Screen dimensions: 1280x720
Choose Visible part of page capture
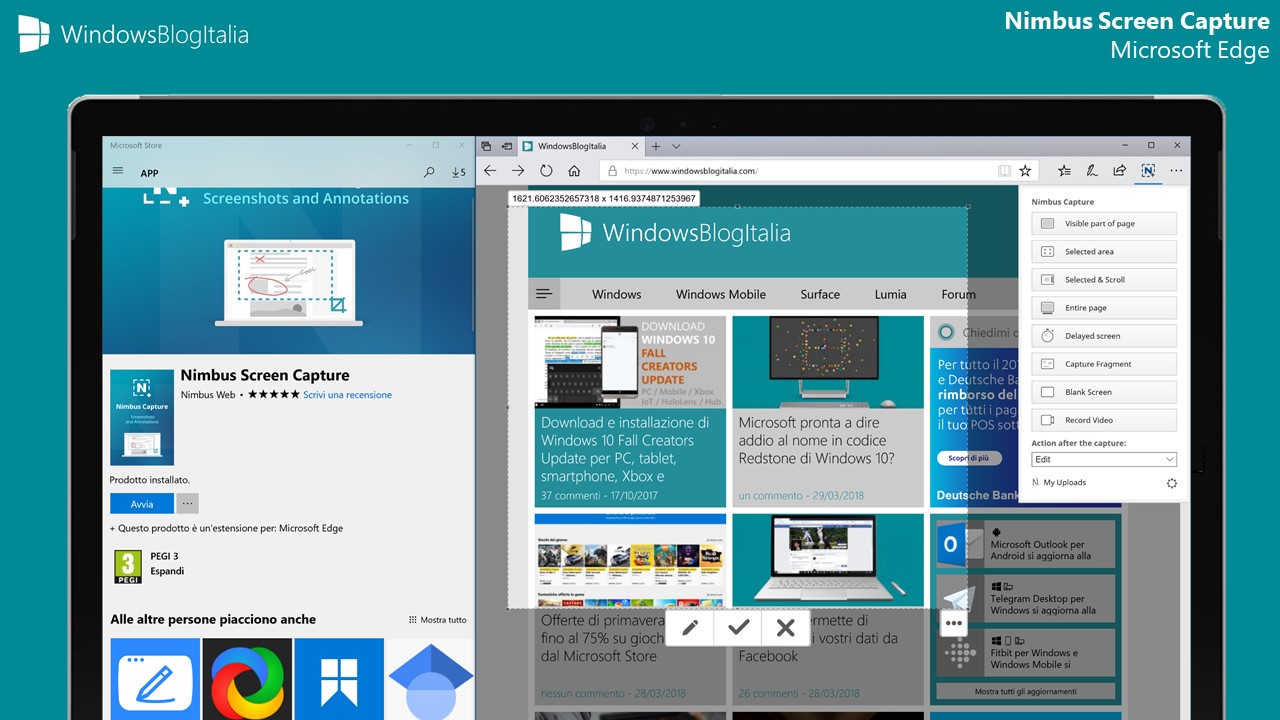[x=1104, y=224]
